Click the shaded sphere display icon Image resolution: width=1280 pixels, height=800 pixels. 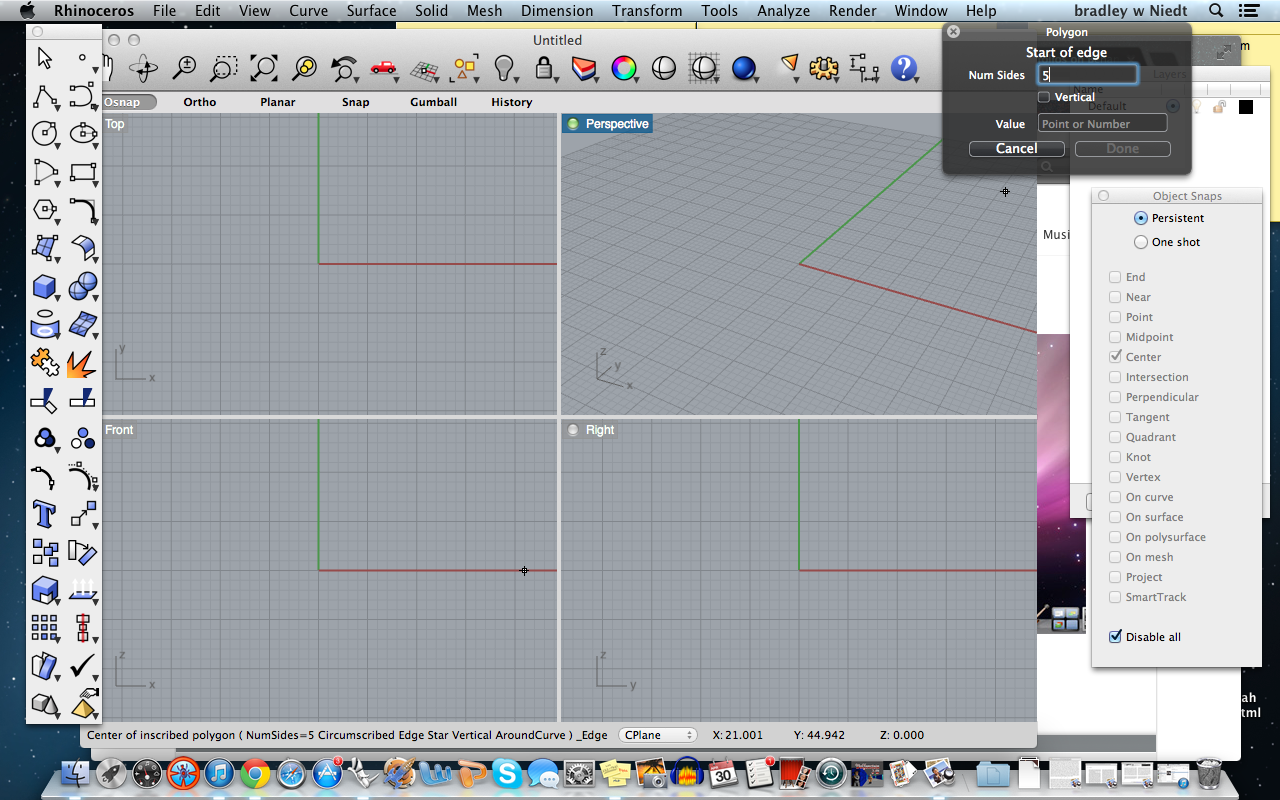click(663, 68)
